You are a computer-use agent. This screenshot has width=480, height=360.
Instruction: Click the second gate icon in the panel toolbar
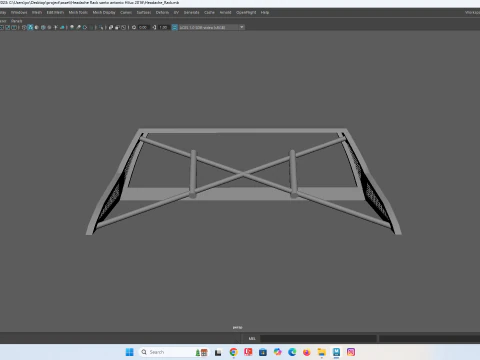(7, 27)
